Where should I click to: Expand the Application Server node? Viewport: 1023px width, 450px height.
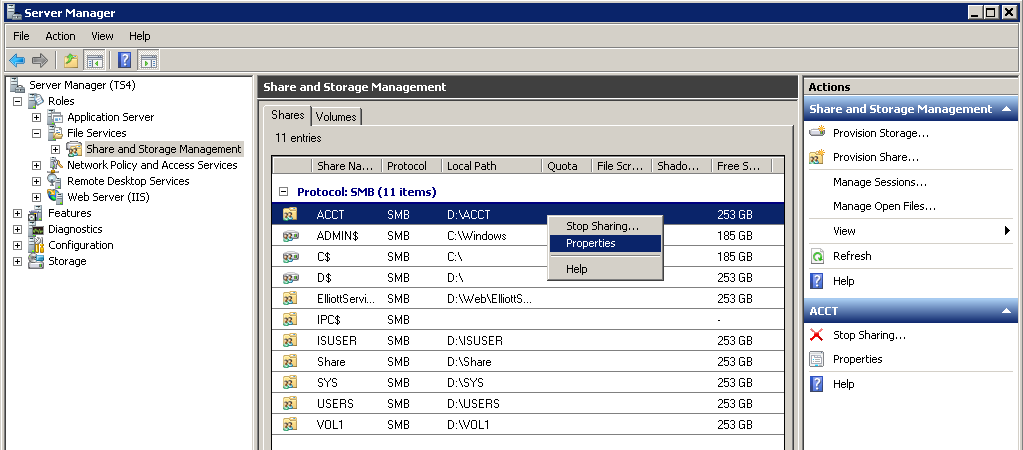(37, 117)
